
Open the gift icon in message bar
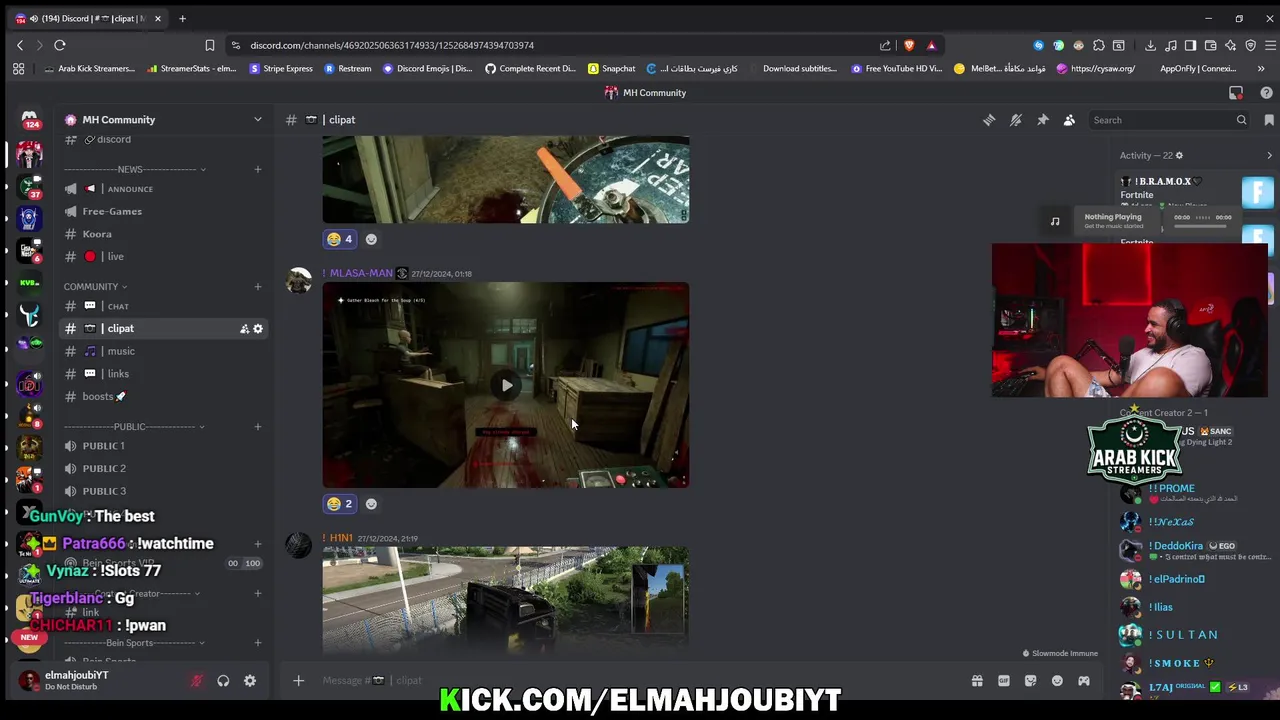(x=977, y=681)
